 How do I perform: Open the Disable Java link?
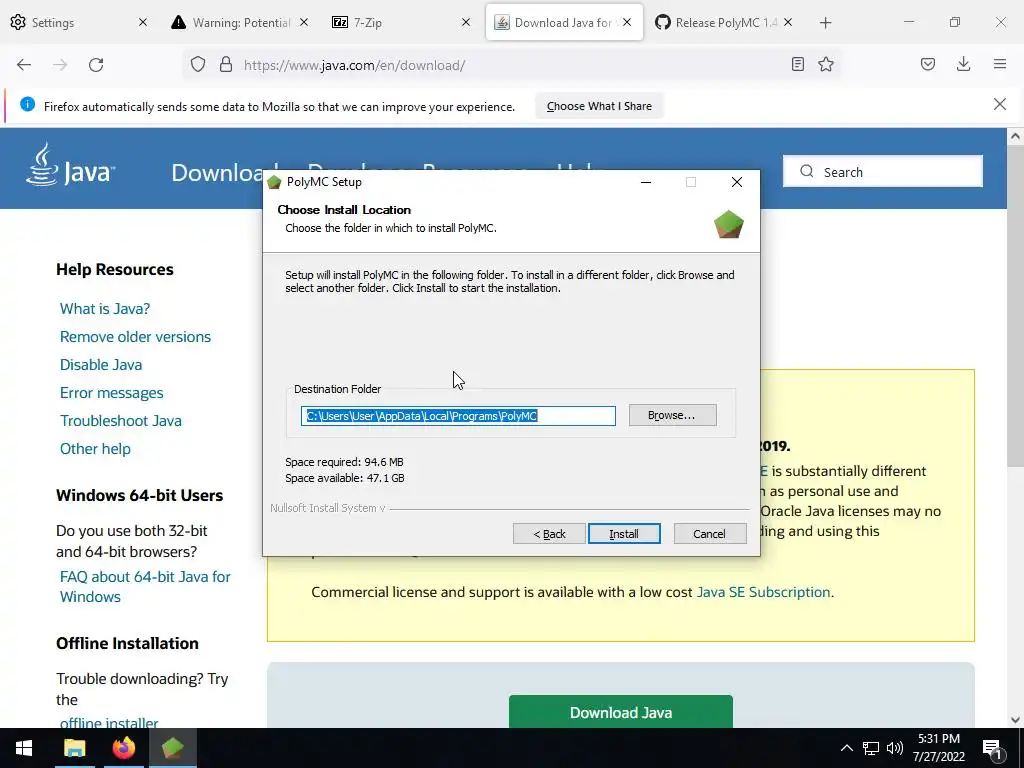[x=101, y=365]
